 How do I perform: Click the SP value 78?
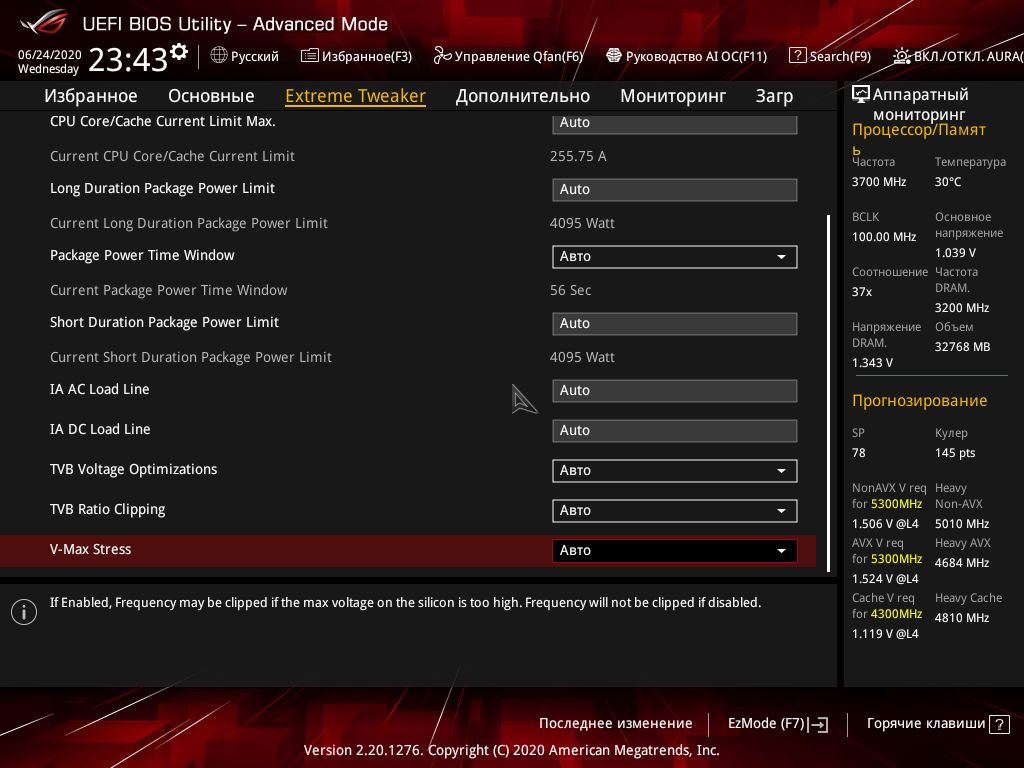tap(858, 453)
